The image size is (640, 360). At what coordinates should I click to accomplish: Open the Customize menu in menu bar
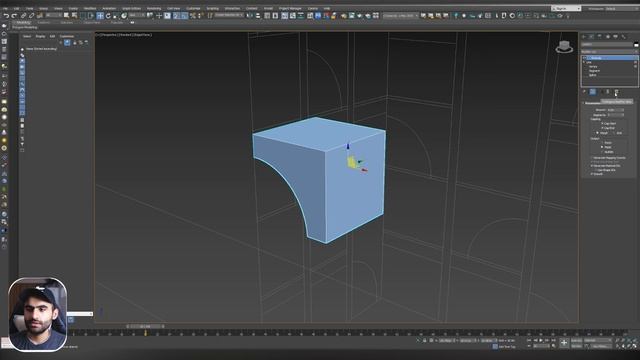[x=193, y=9]
